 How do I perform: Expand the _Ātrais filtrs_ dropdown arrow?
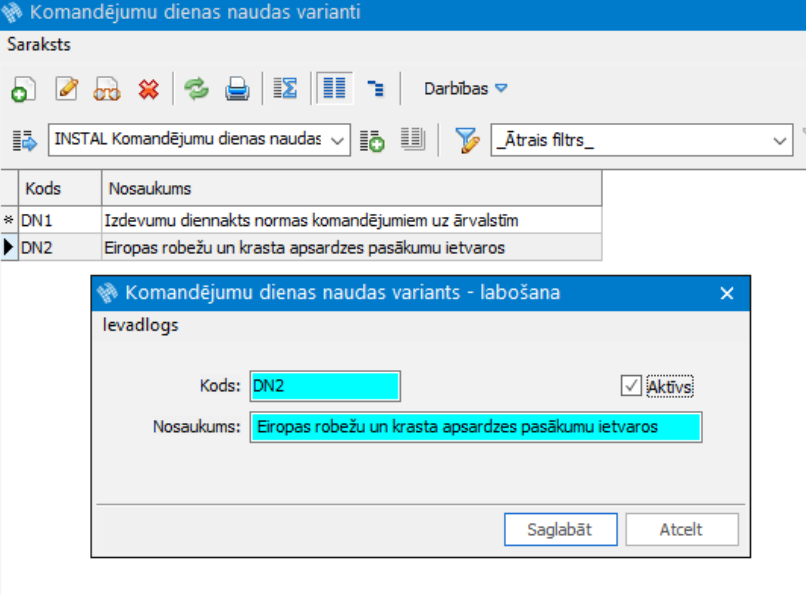coord(780,140)
